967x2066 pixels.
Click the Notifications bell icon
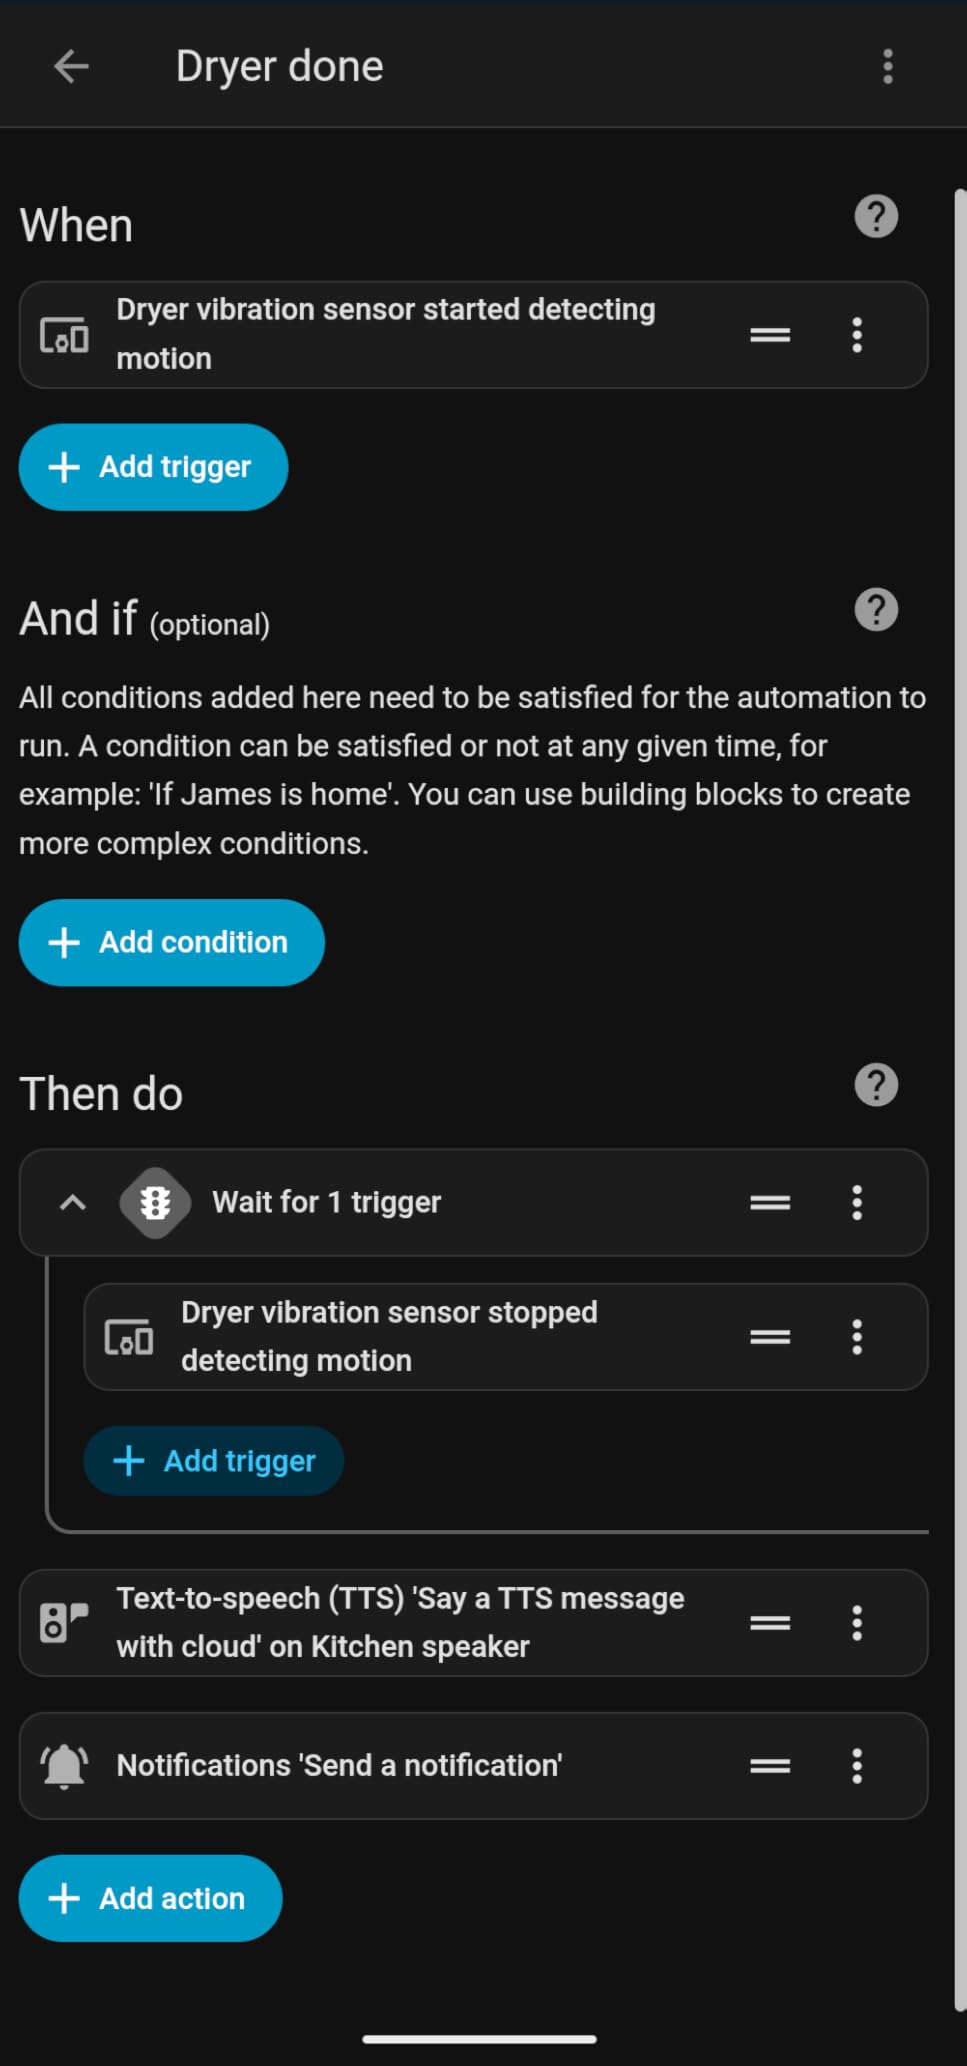click(x=64, y=1766)
